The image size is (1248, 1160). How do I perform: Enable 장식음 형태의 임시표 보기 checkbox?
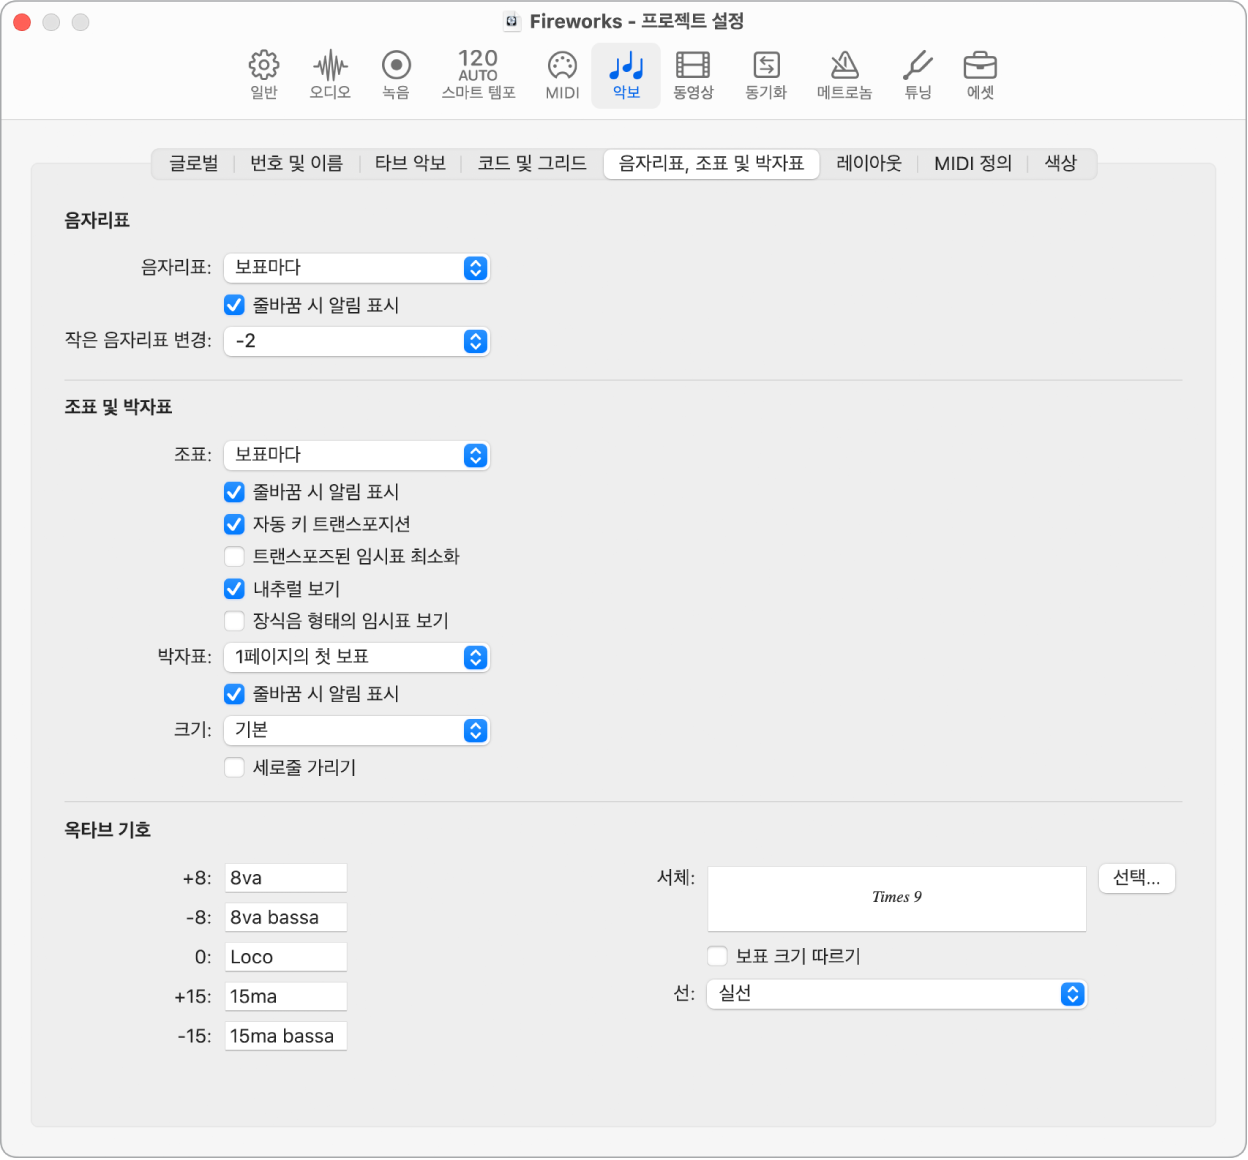click(x=234, y=621)
